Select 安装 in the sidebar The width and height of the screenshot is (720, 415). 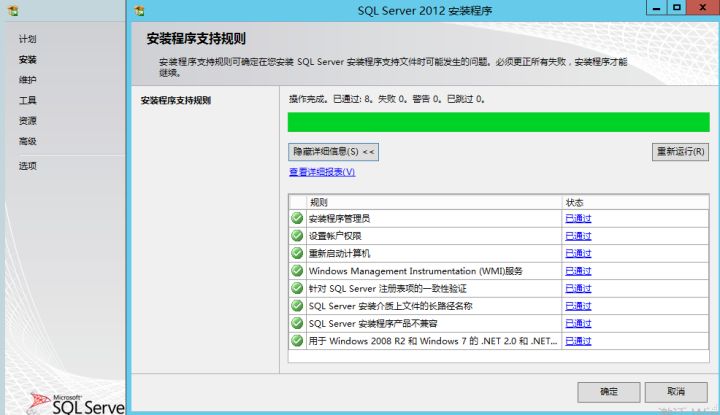tap(28, 59)
